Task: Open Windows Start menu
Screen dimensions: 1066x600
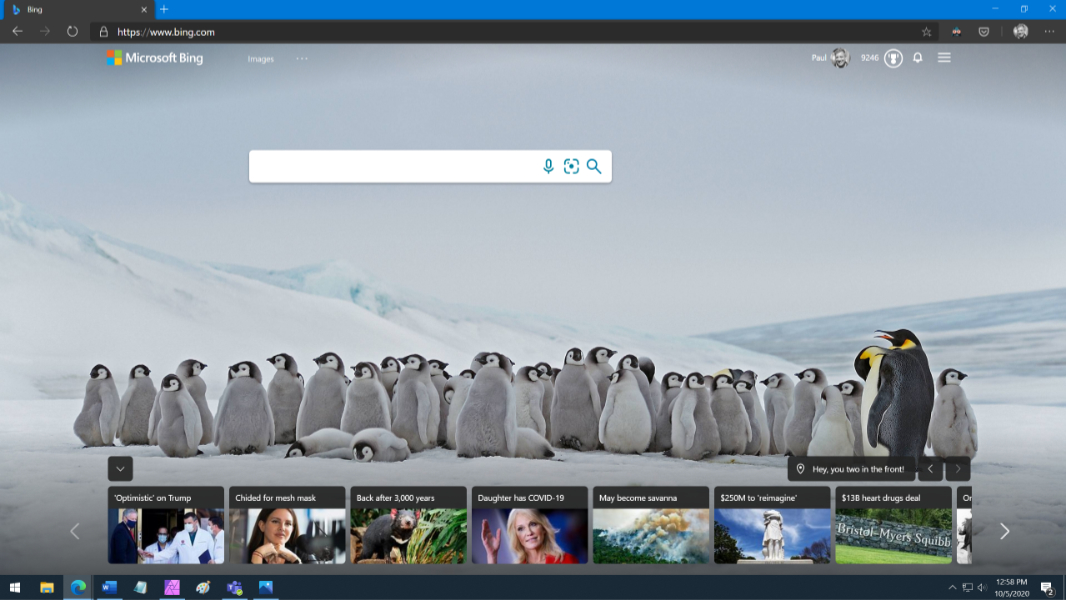Action: [x=14, y=588]
